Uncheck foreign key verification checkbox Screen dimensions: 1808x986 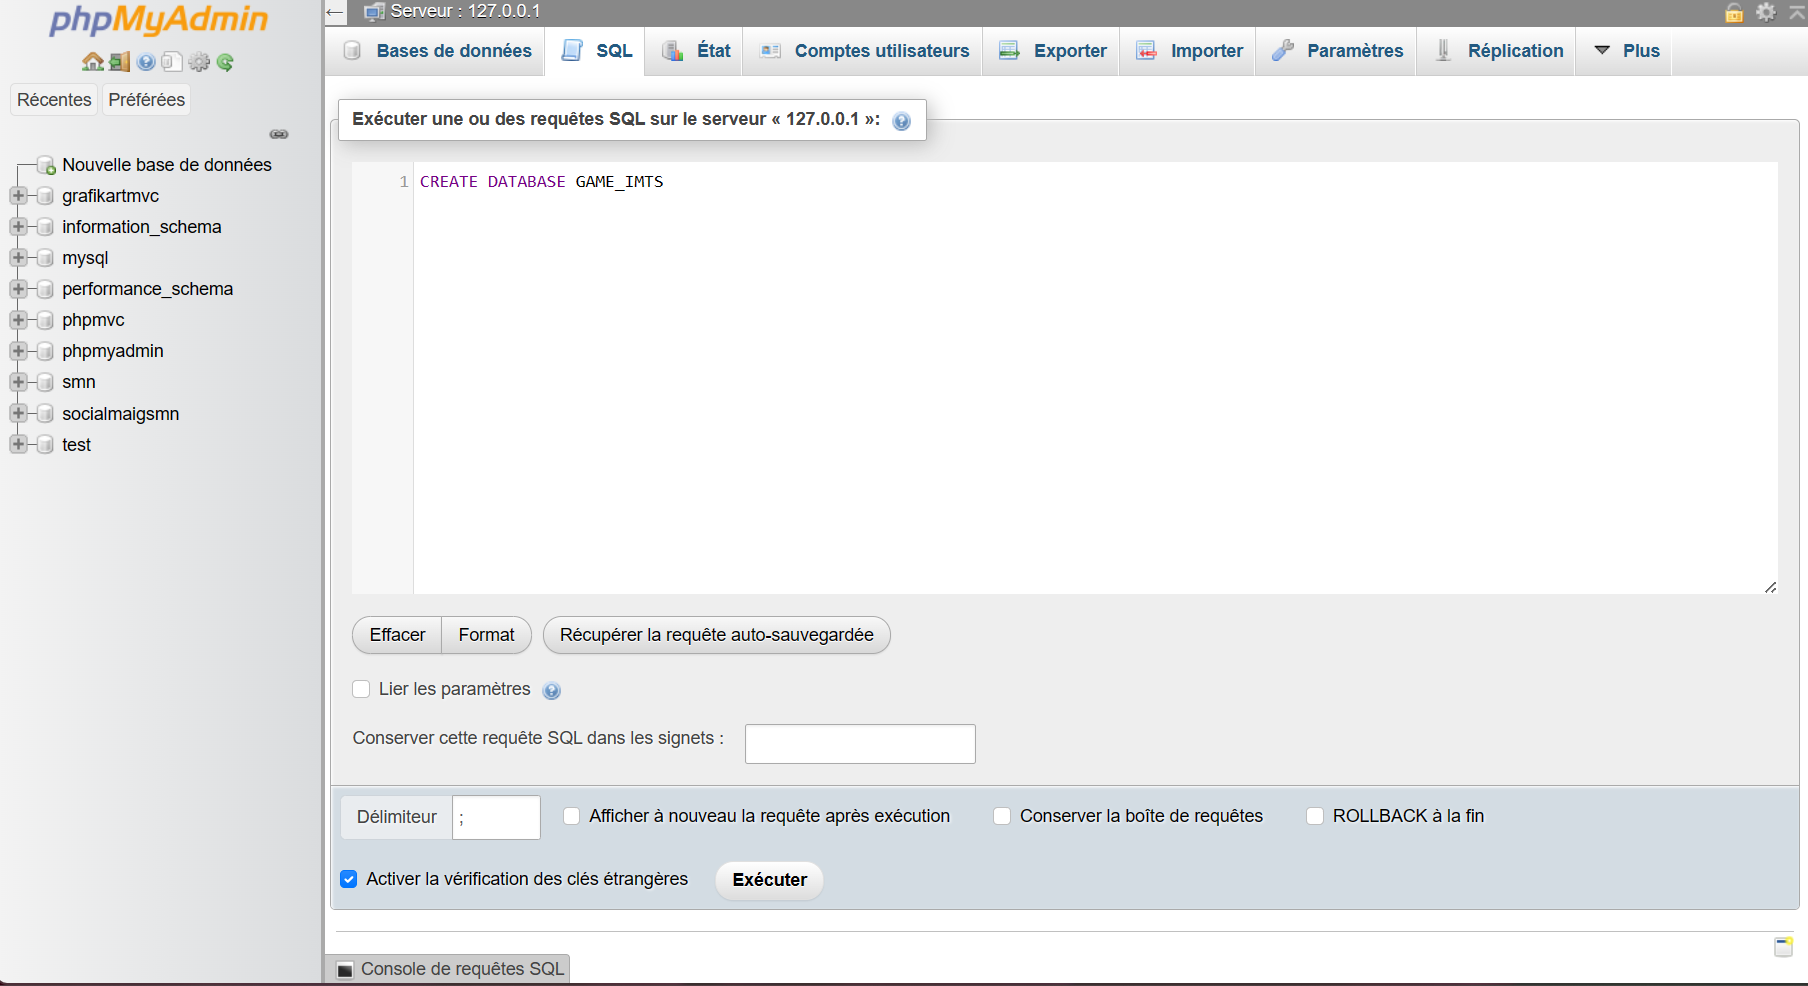pyautogui.click(x=348, y=879)
